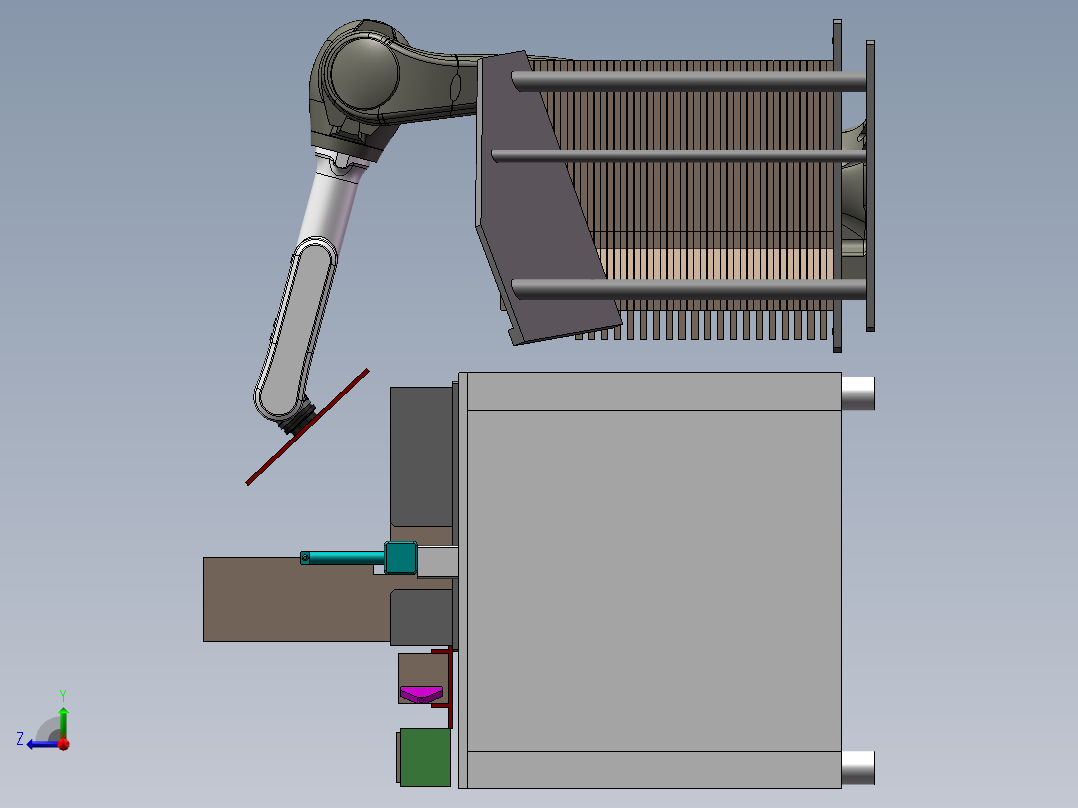Screen dimensions: 1078x808
Task: Select the upper dark gray block
Action: tap(421, 457)
